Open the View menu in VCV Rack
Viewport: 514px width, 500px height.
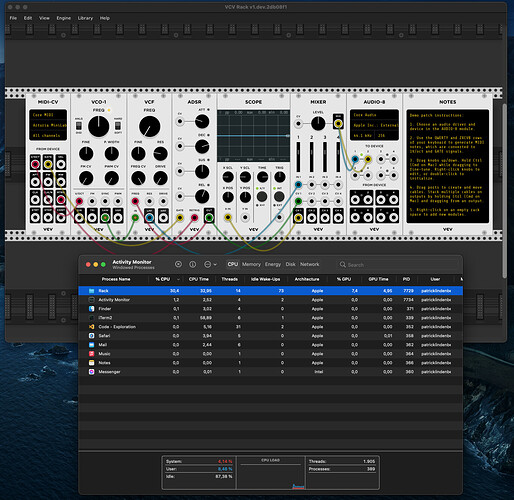click(44, 18)
